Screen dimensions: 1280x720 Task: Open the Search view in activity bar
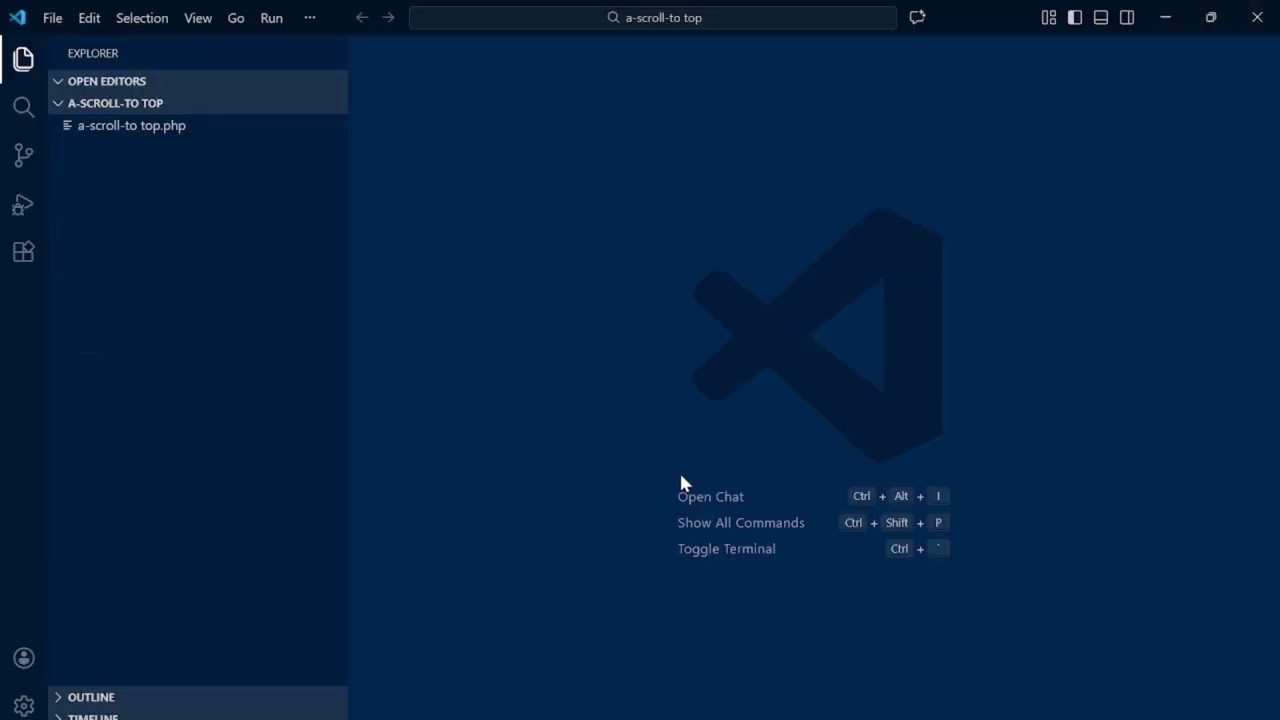tap(24, 107)
